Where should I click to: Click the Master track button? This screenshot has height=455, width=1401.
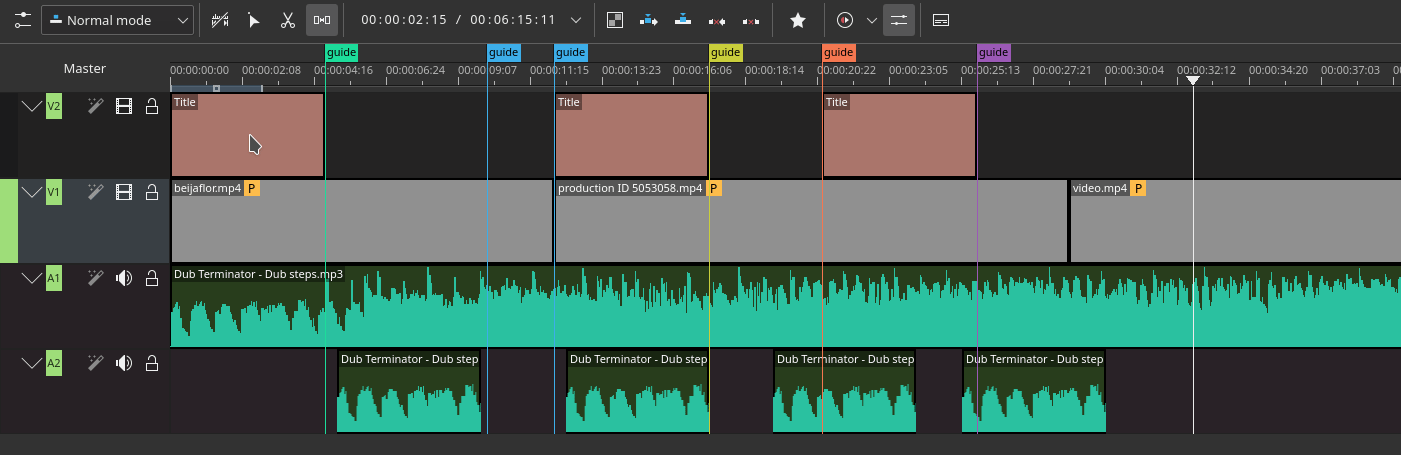[x=85, y=69]
